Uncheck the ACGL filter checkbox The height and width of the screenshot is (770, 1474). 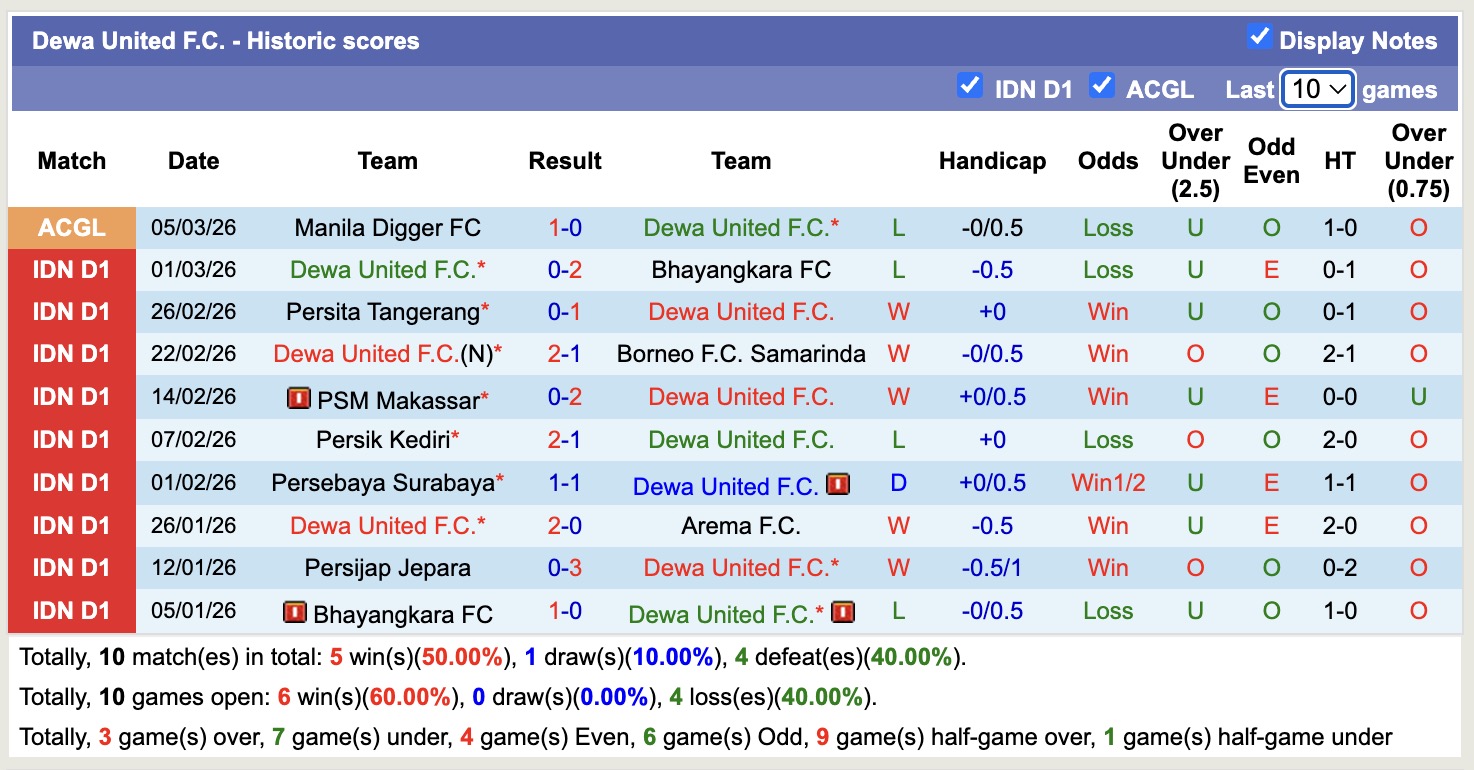pyautogui.click(x=1103, y=86)
